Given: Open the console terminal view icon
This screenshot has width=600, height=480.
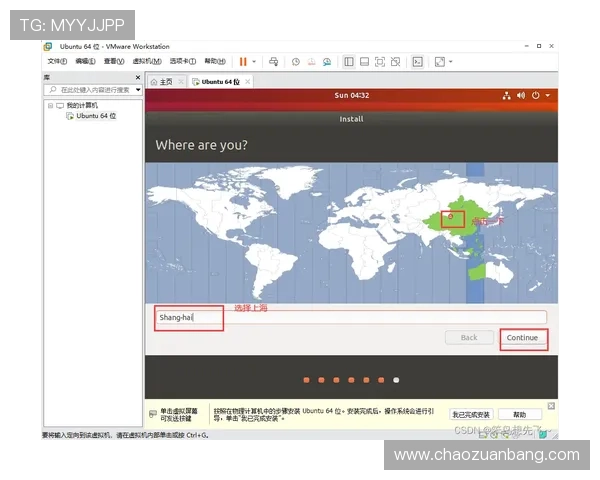Looking at the screenshot, I should tap(417, 61).
